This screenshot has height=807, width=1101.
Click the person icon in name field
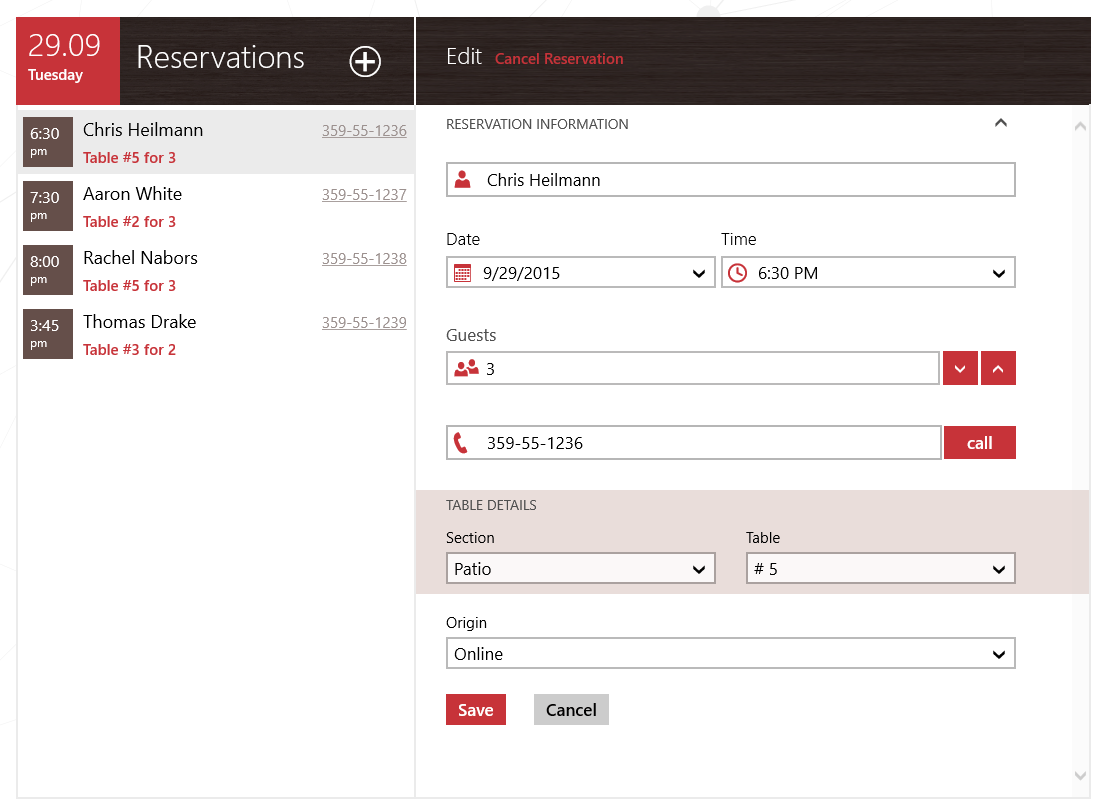click(x=463, y=180)
